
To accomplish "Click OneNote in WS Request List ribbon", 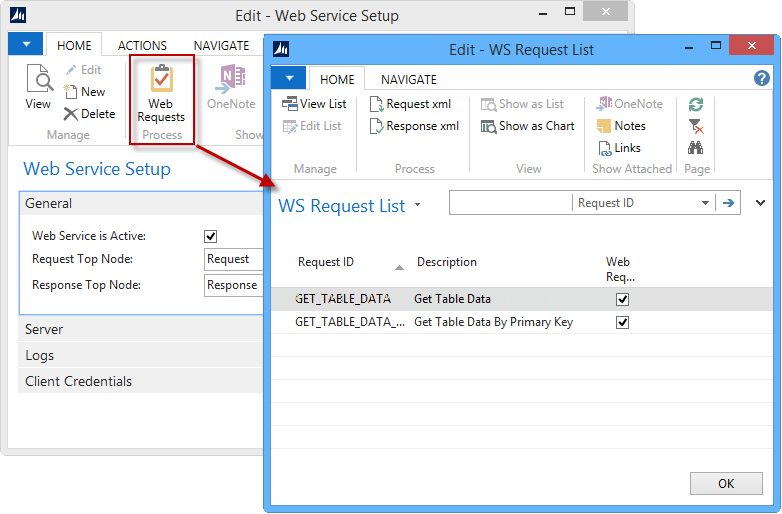I will [629, 104].
